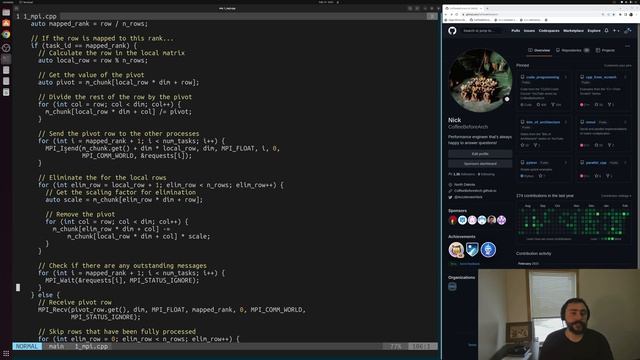Click the organization avatar under Organizations

[452, 287]
